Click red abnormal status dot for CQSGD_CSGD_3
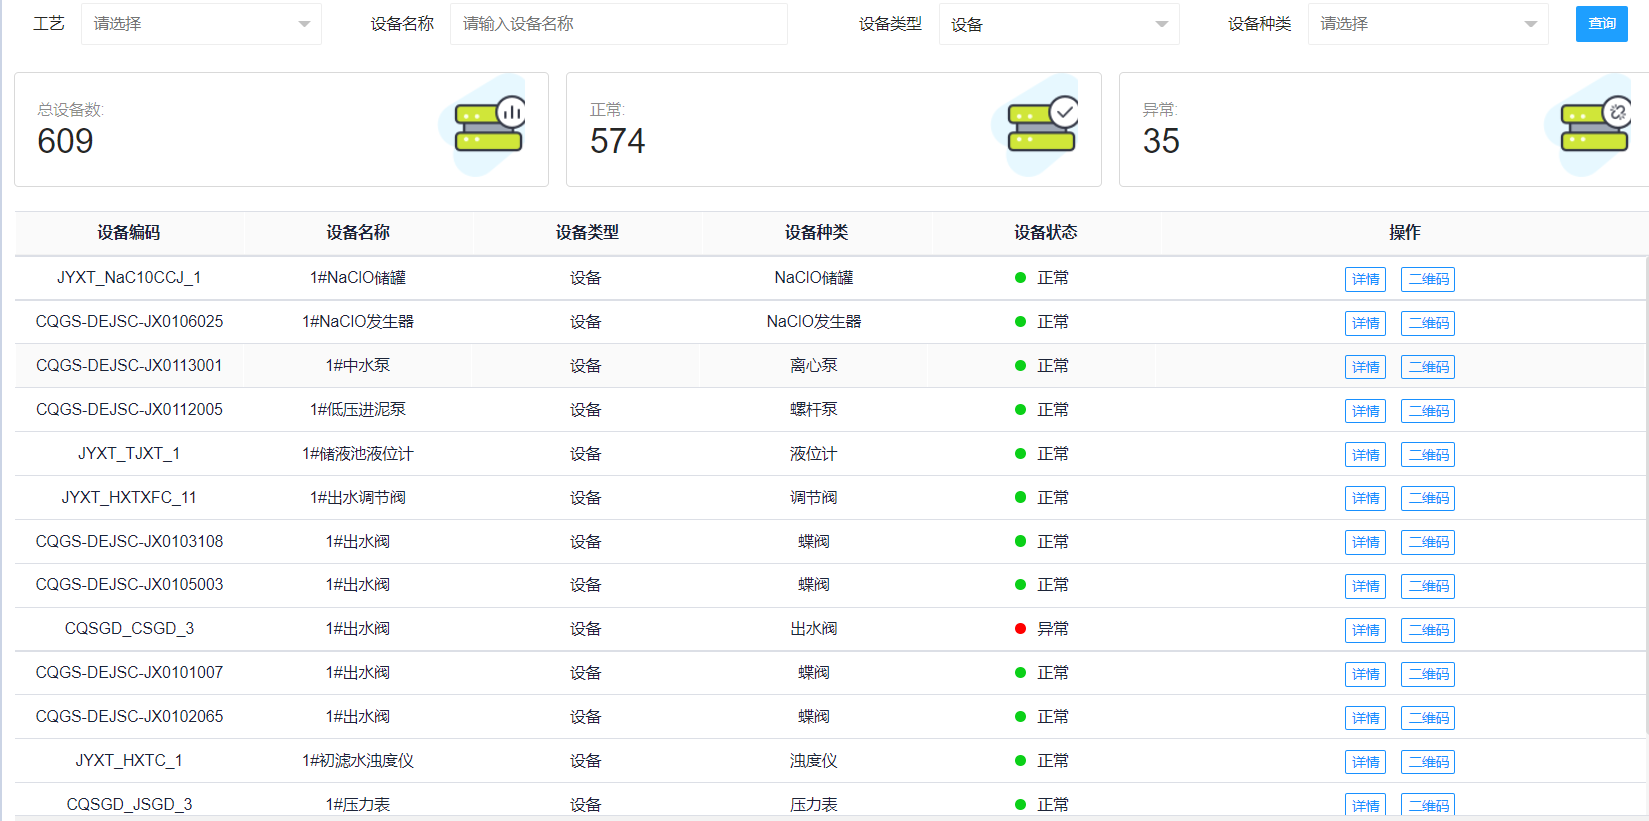The width and height of the screenshot is (1649, 821). (1020, 629)
